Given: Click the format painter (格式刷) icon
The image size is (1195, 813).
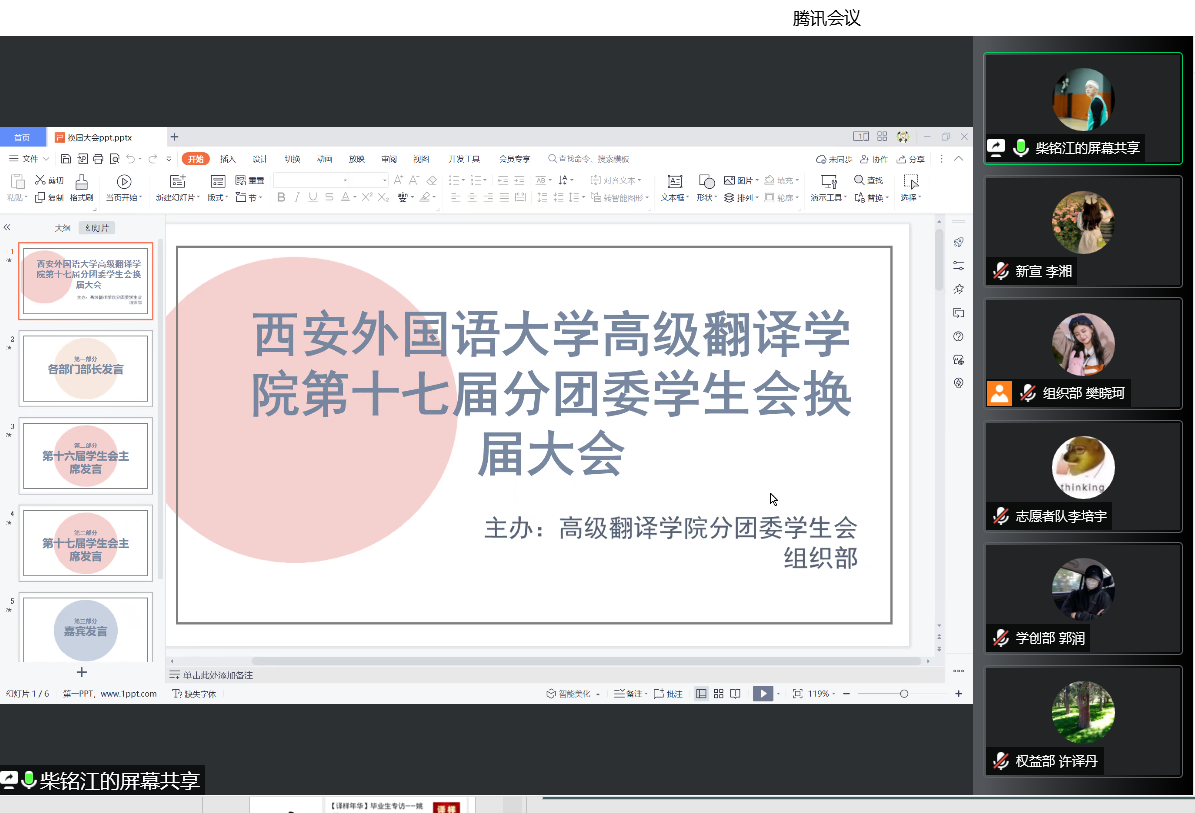Looking at the screenshot, I should tap(81, 181).
